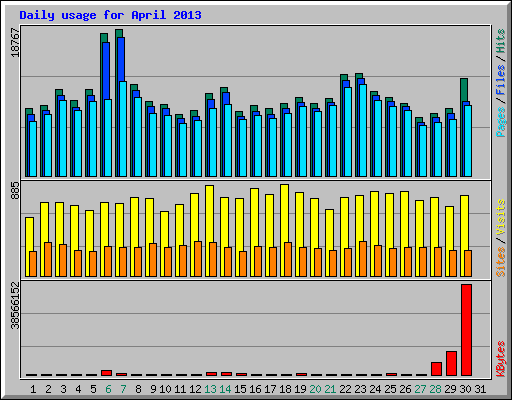Click the KBytes legend label
The width and height of the screenshot is (512, 400).
click(501, 359)
